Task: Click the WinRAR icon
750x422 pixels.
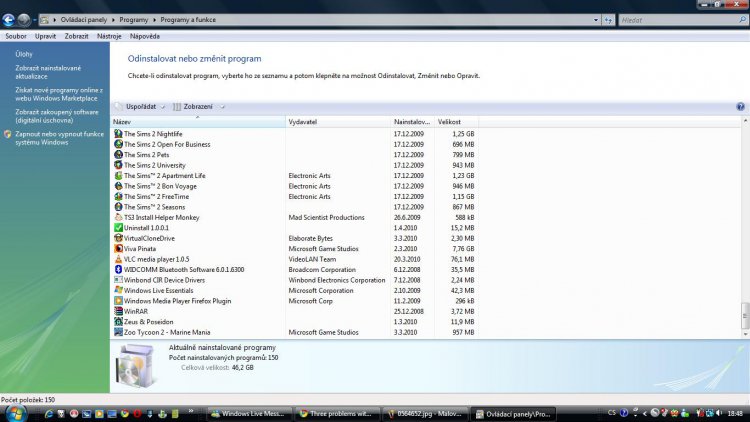Action: pos(118,311)
